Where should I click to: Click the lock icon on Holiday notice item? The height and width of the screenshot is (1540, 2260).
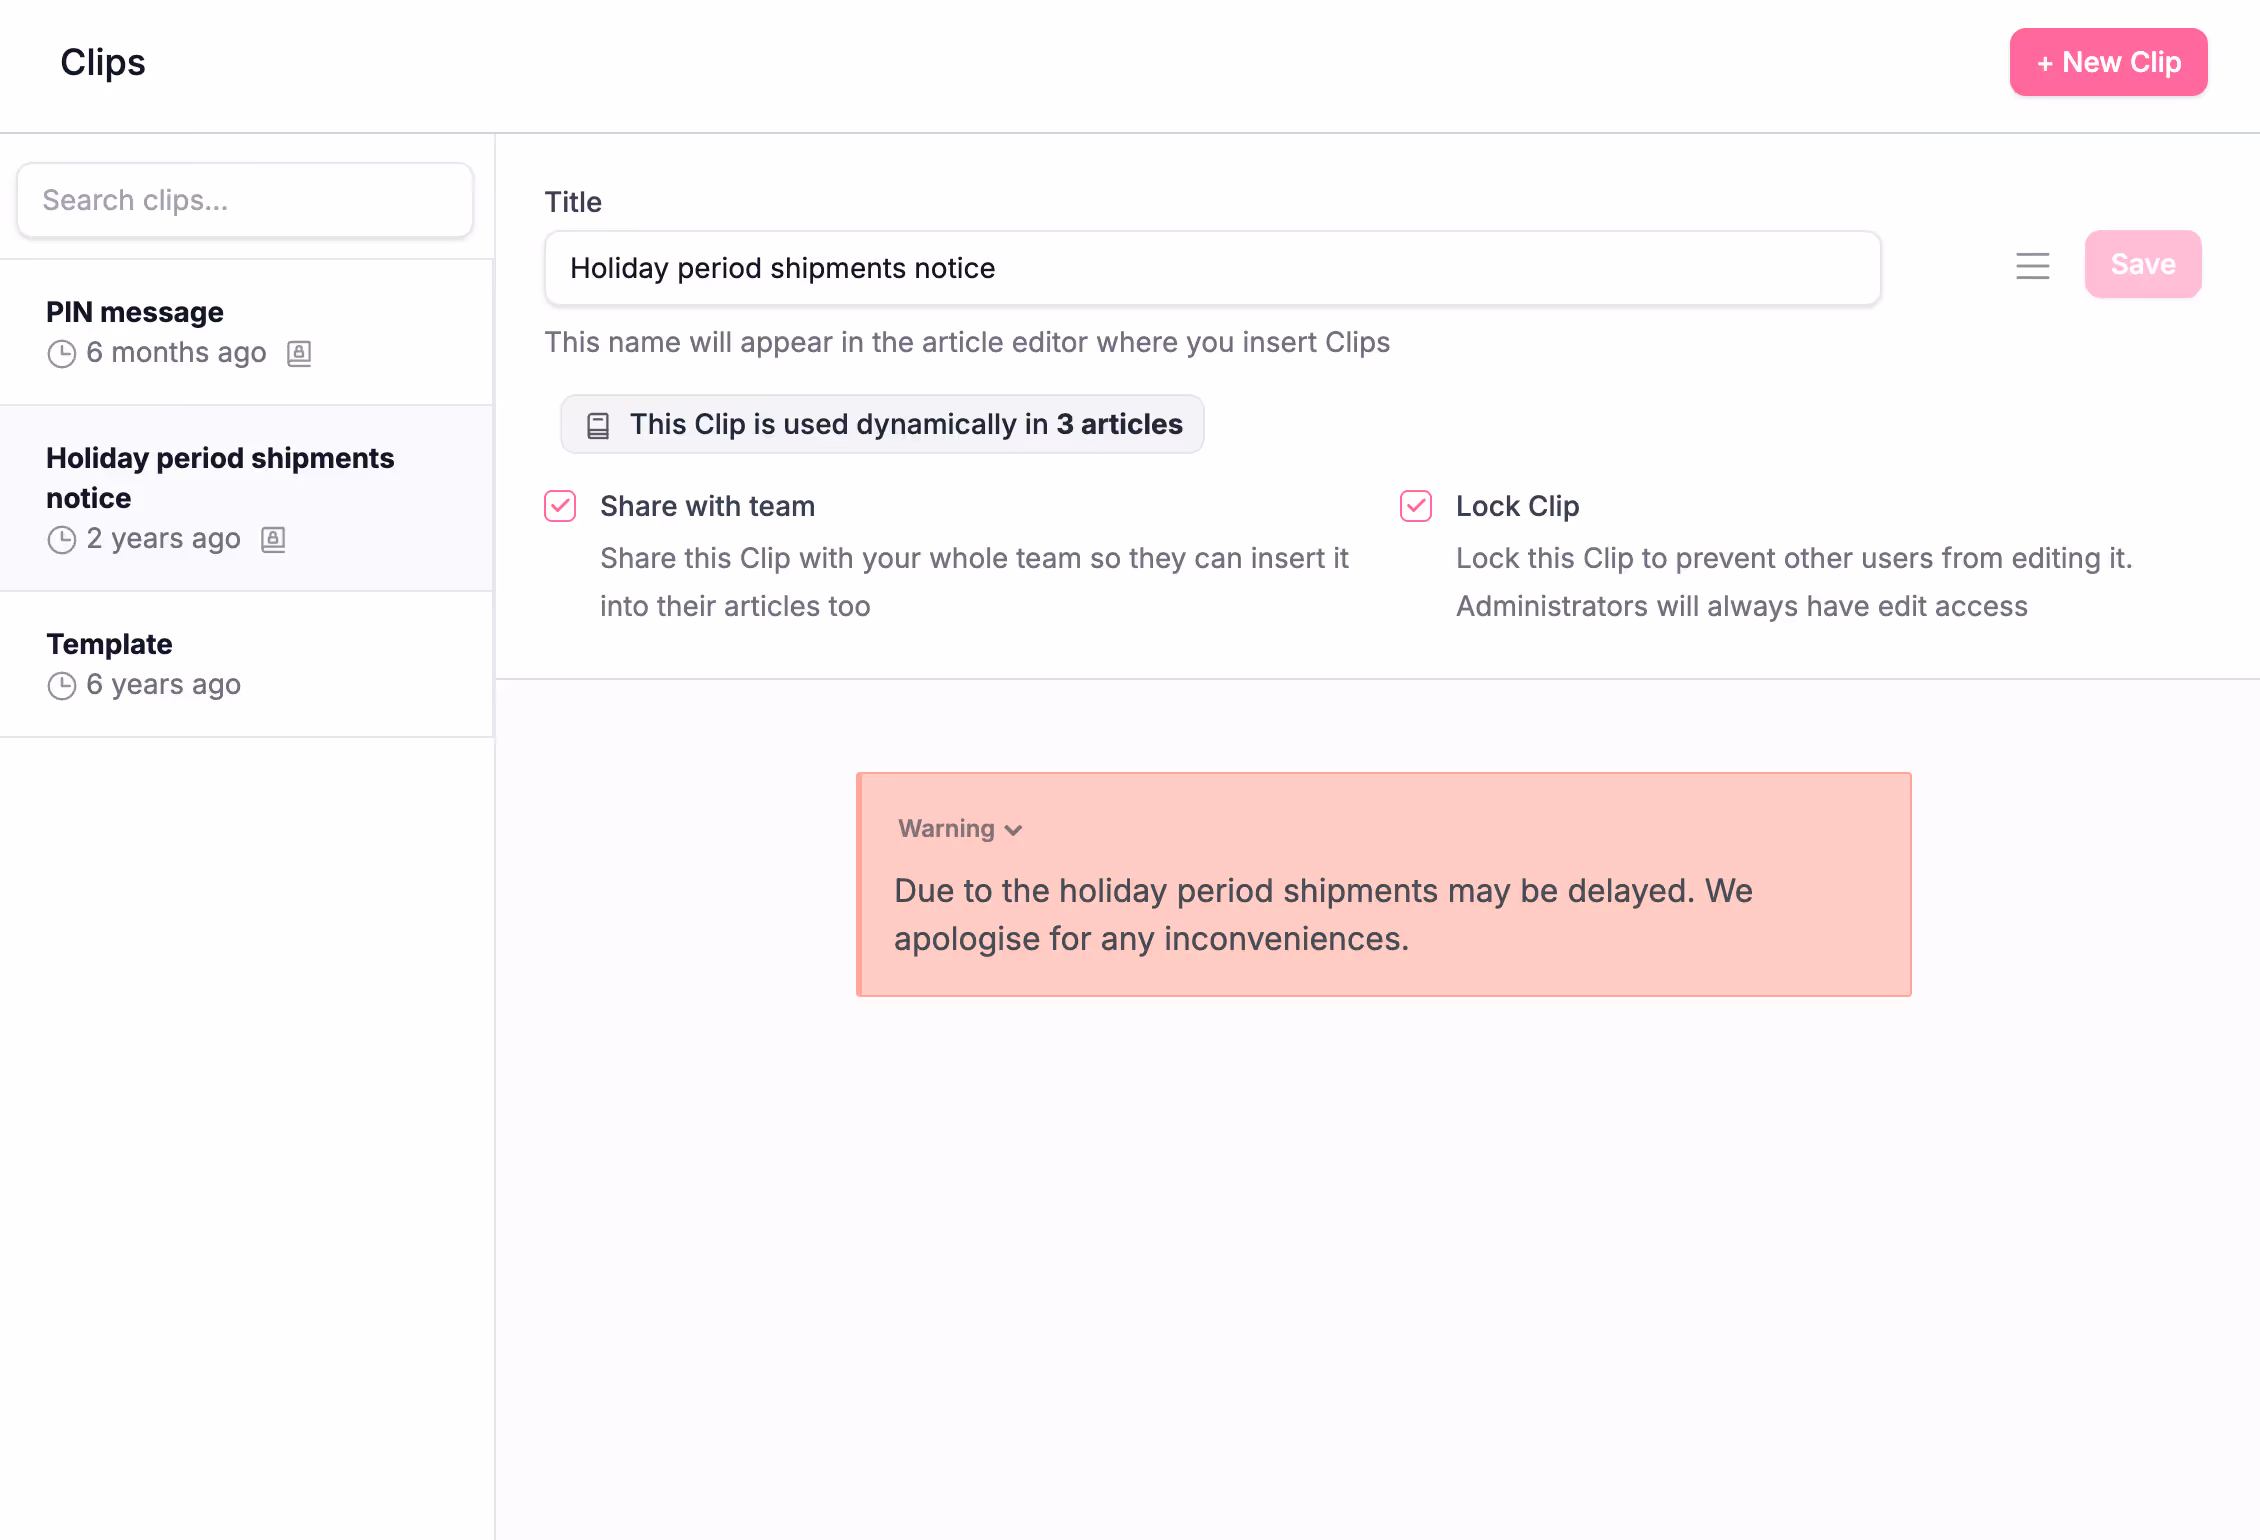coord(273,539)
